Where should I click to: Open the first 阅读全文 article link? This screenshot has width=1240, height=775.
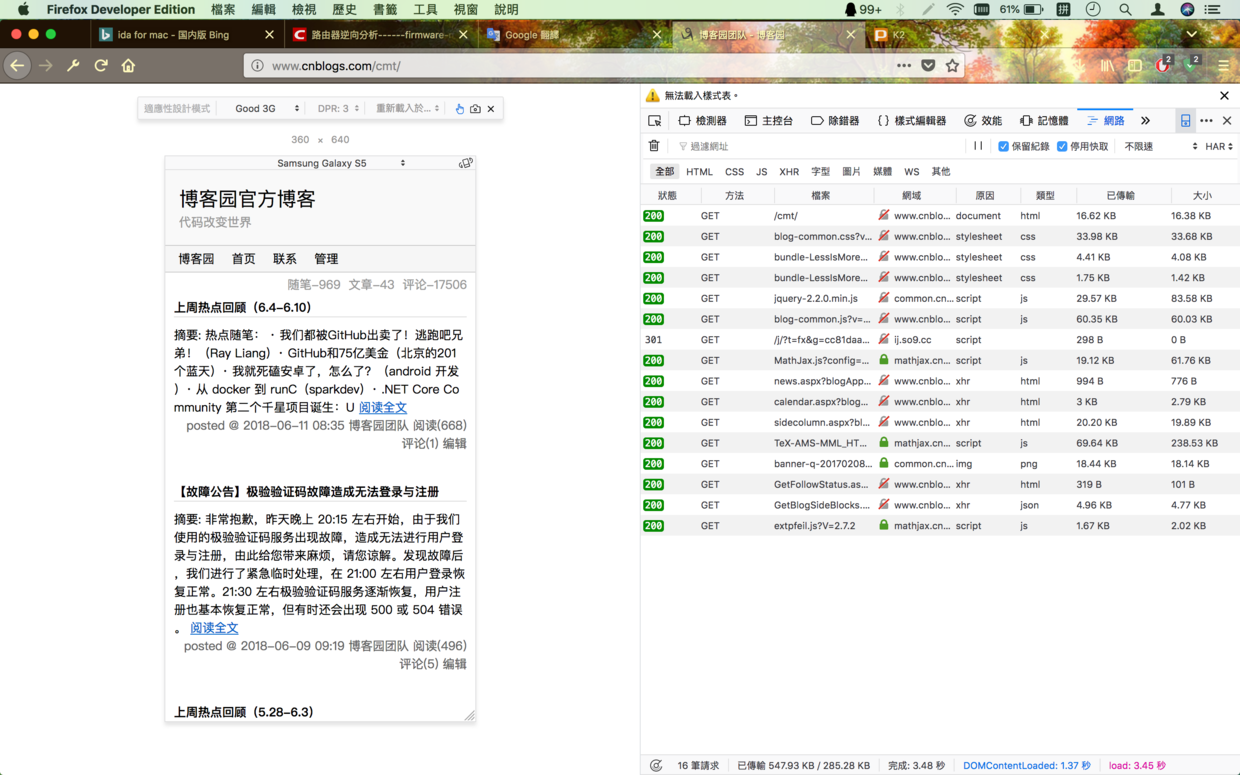383,407
